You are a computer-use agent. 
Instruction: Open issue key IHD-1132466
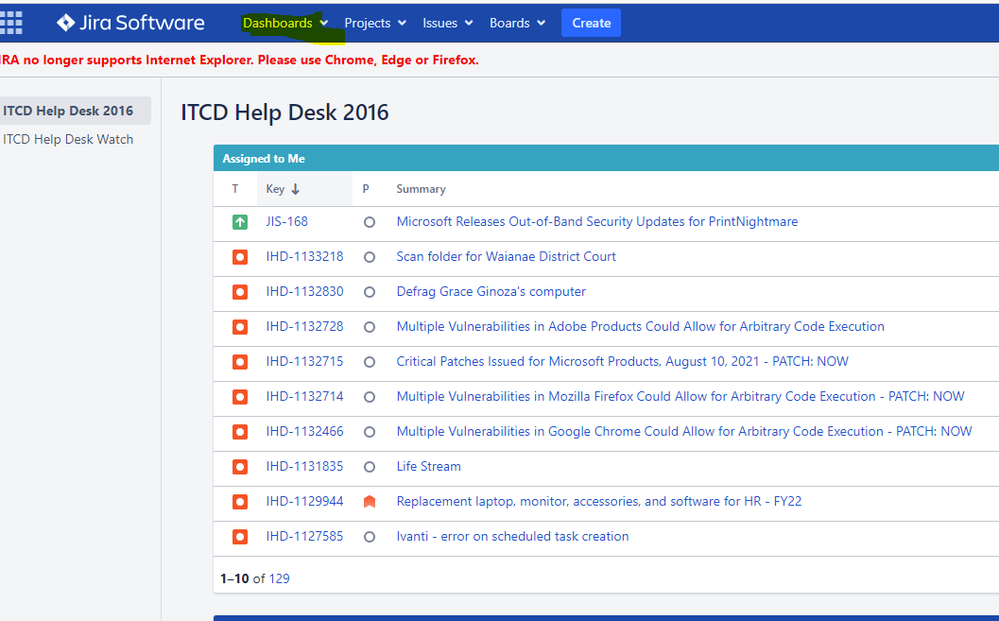click(305, 432)
